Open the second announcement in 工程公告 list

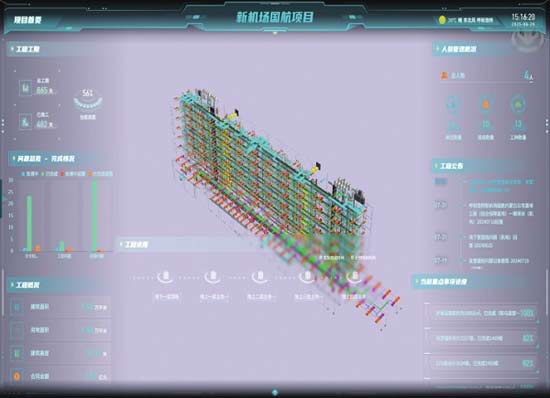[502, 214]
